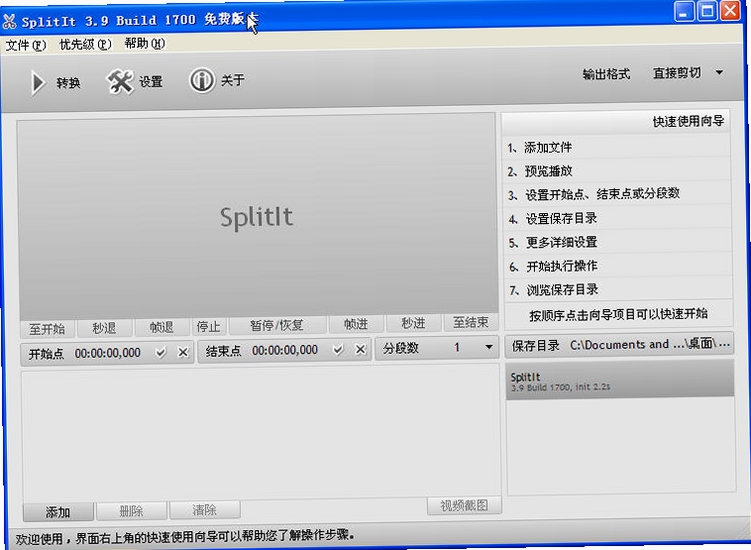Clear 结束点 with its X icon

point(361,350)
